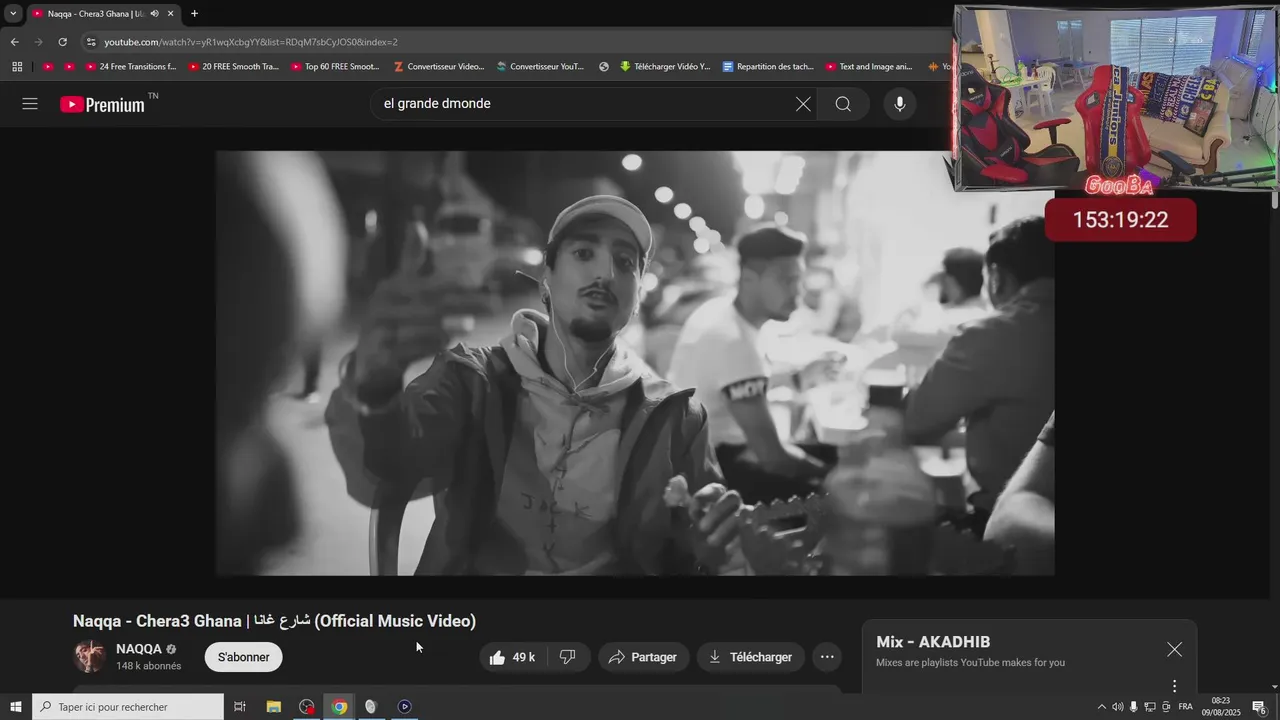
Task: Click the microphone icon in system tray
Action: point(1134,707)
